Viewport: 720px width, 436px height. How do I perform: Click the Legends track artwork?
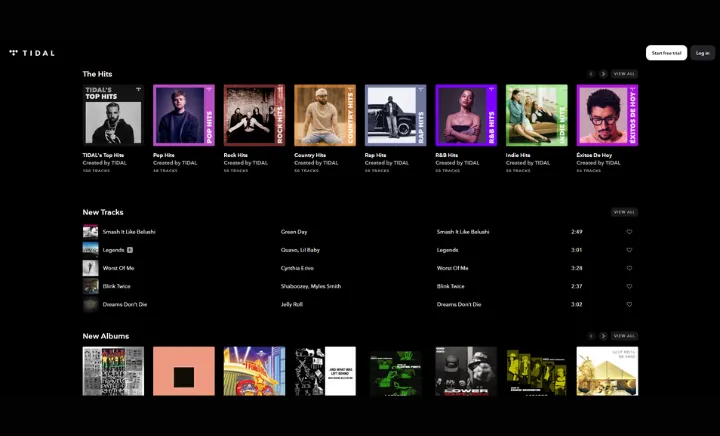pyautogui.click(x=90, y=250)
